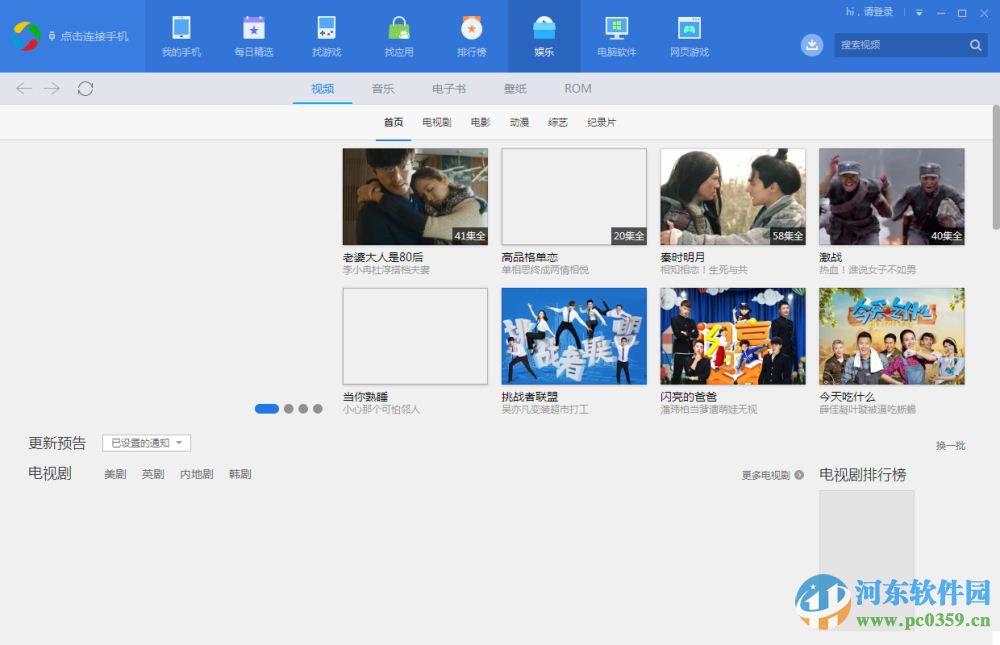Open the 排行榜 rankings icon
Viewport: 1000px width, 645px height.
click(471, 36)
